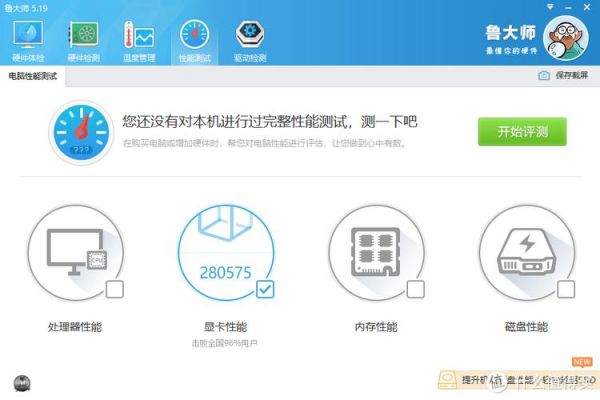Open the SSD upgrade promotion banner
600x400 pixels.
519,380
